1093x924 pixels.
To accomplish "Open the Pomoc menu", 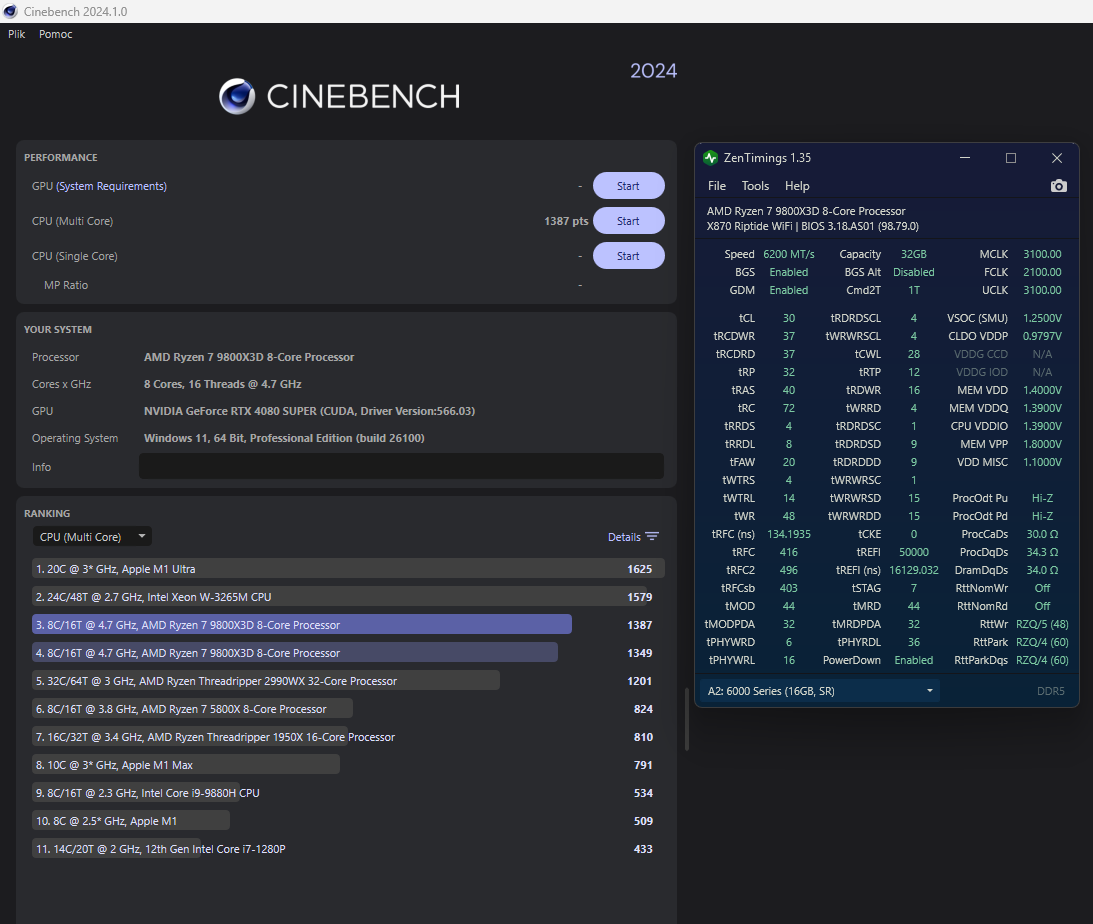I will (x=56, y=34).
